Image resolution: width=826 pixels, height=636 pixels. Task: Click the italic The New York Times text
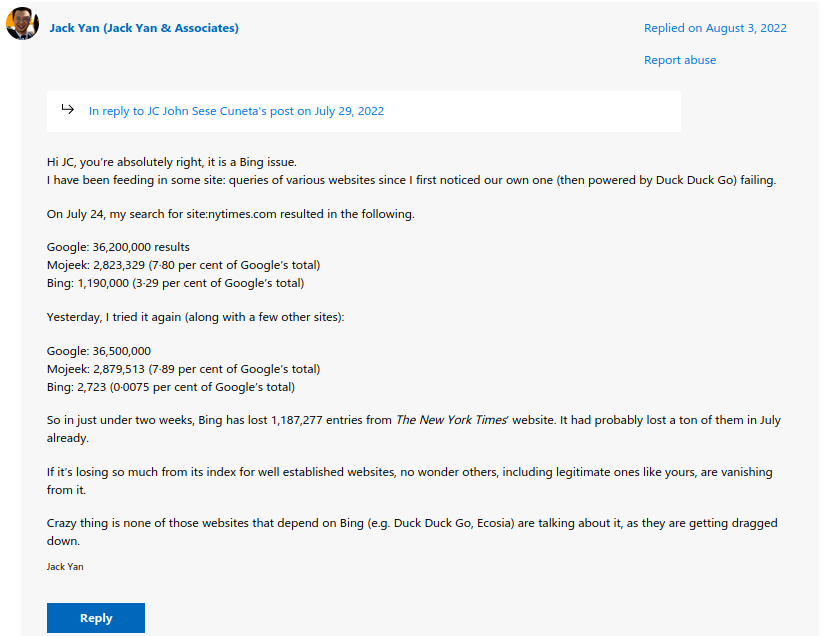click(451, 421)
